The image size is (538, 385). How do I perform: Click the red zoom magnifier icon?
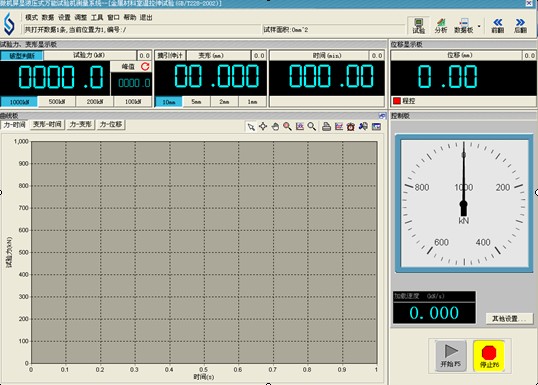click(x=288, y=127)
